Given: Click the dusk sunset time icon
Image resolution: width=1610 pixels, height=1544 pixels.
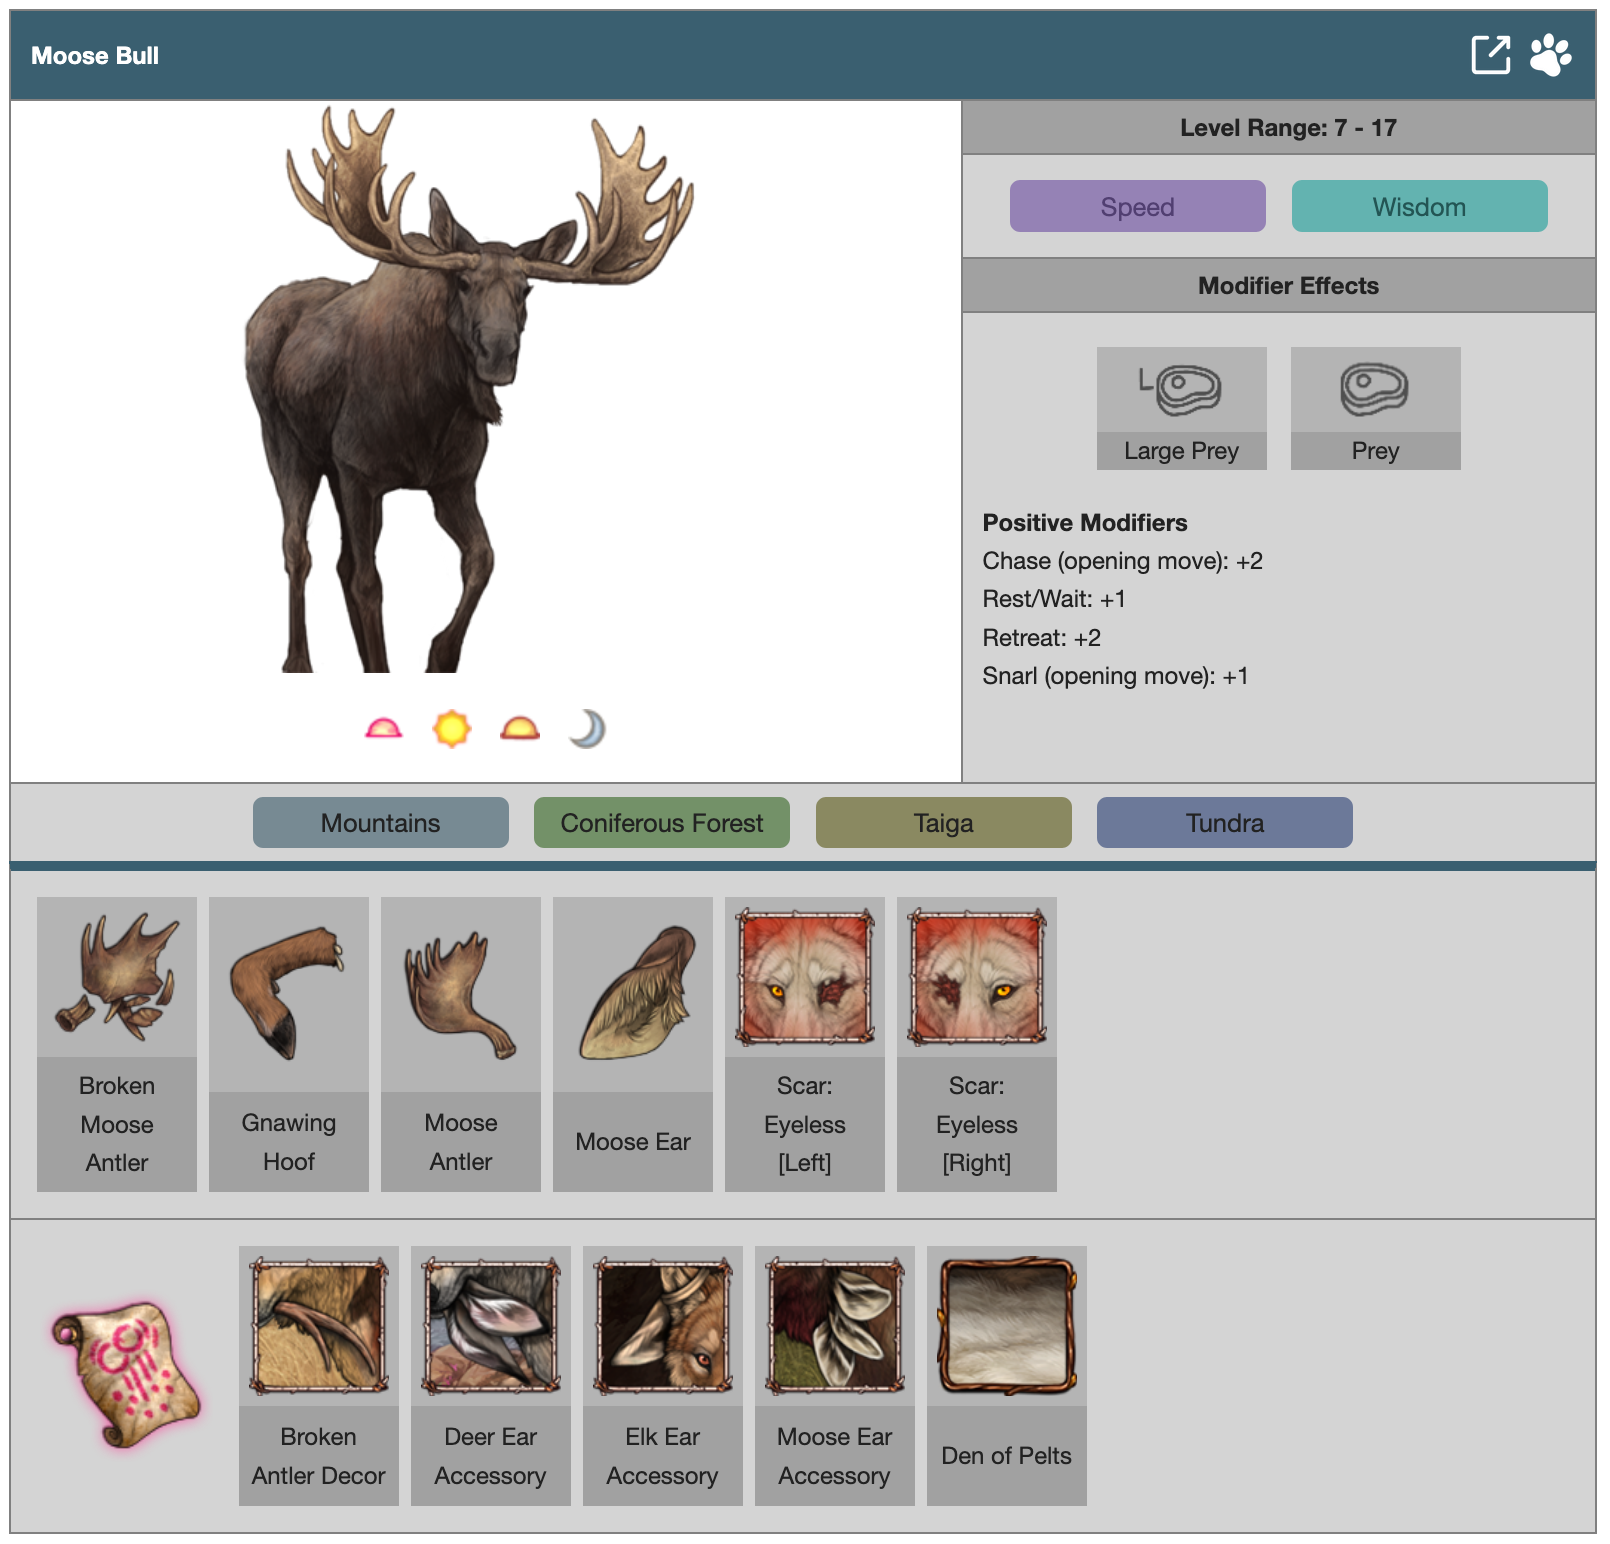Looking at the screenshot, I should click(520, 728).
